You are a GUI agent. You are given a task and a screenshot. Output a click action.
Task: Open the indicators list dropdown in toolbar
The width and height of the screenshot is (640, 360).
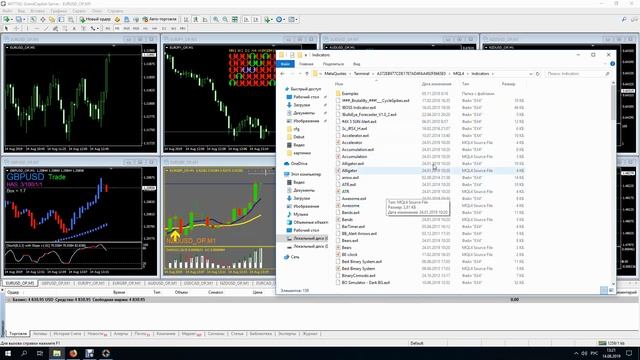268,20
